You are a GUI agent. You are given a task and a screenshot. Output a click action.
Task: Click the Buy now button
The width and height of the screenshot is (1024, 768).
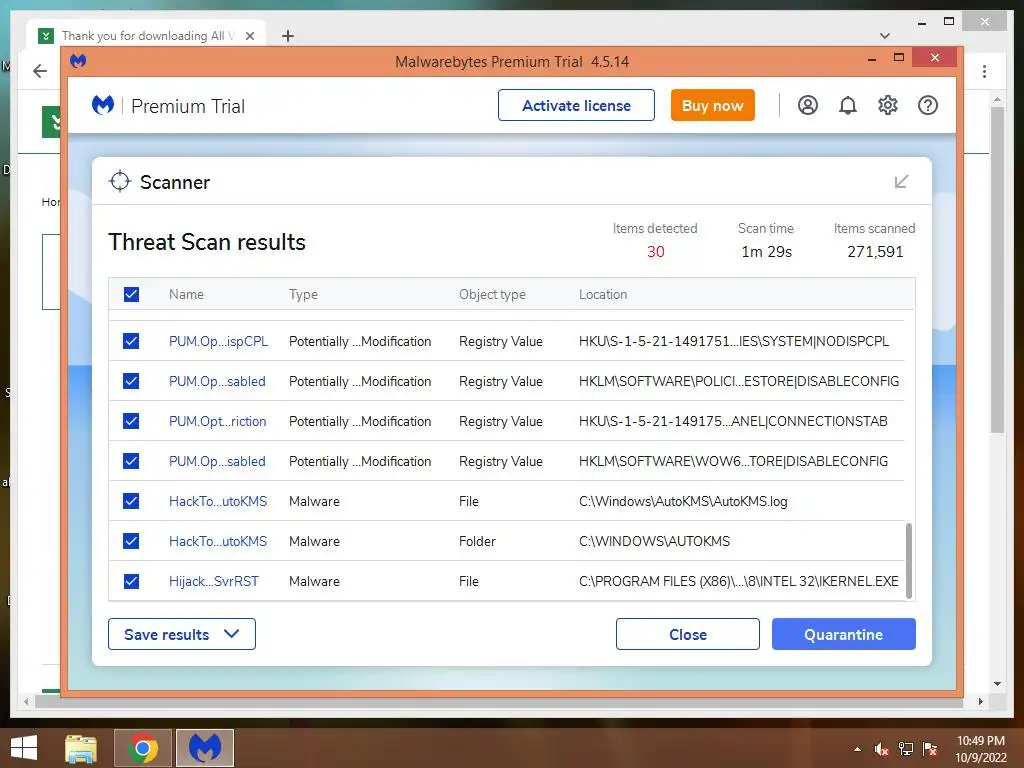pyautogui.click(x=712, y=105)
